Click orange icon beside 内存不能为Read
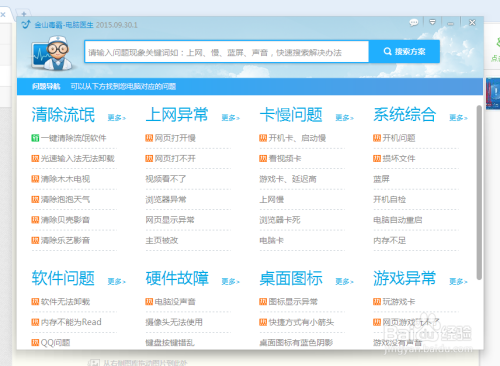 tap(35, 322)
